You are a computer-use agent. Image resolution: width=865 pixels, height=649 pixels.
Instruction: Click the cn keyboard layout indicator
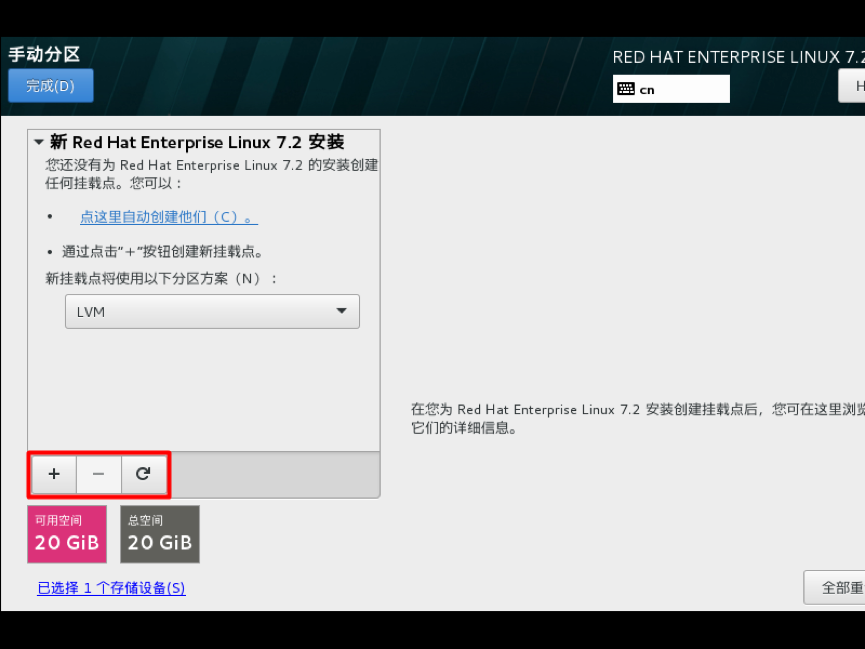pos(671,89)
